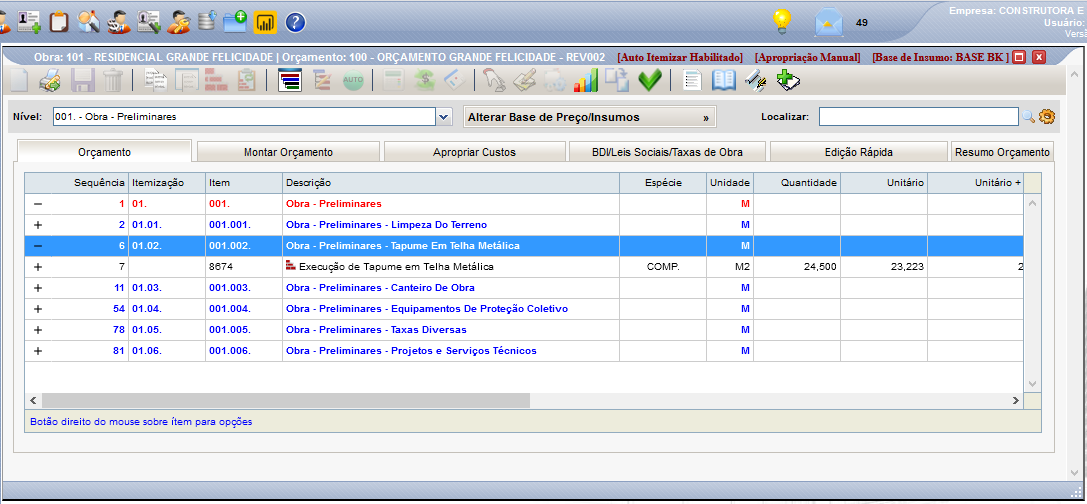Collapse the Tapume Em Telha Metálica row

[x=38, y=246]
